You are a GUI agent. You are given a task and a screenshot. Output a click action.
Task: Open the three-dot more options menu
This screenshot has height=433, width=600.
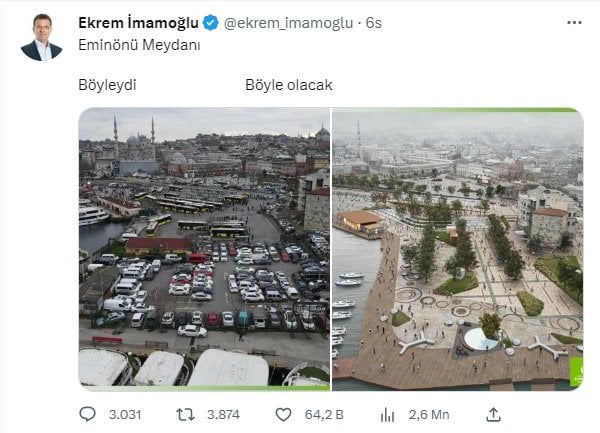click(x=574, y=23)
